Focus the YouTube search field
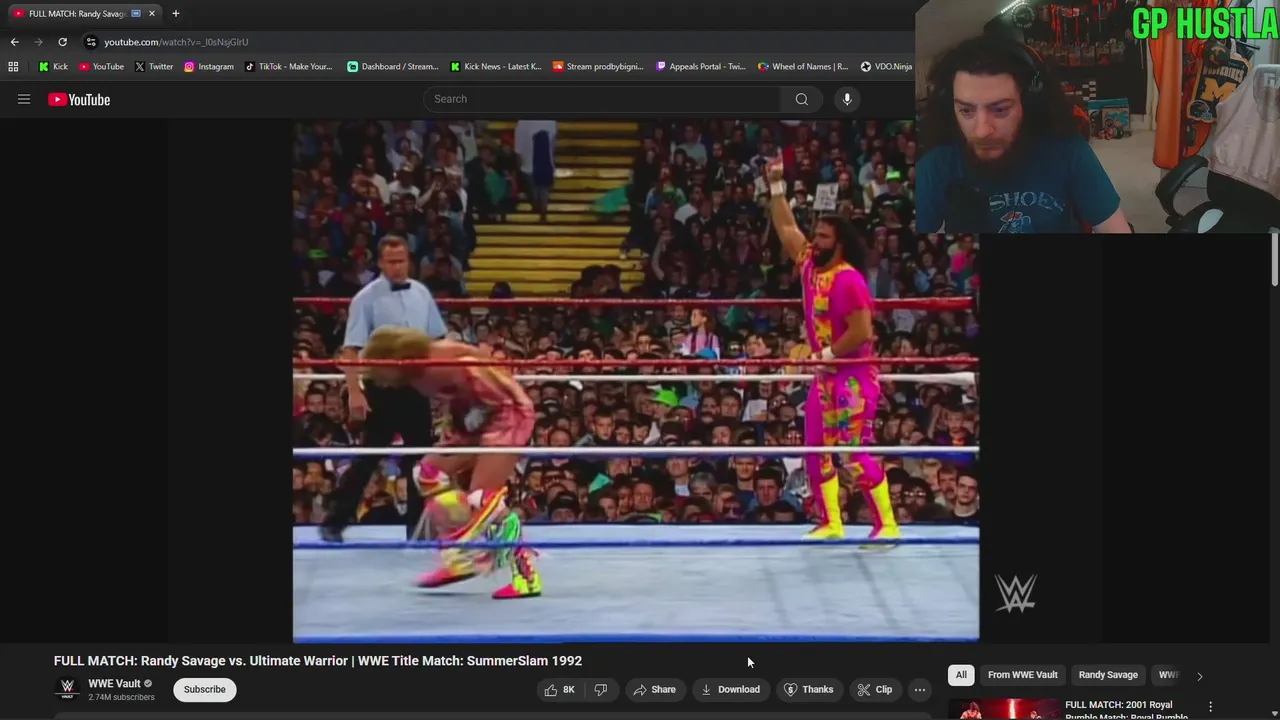The width and height of the screenshot is (1280, 720). [602, 99]
